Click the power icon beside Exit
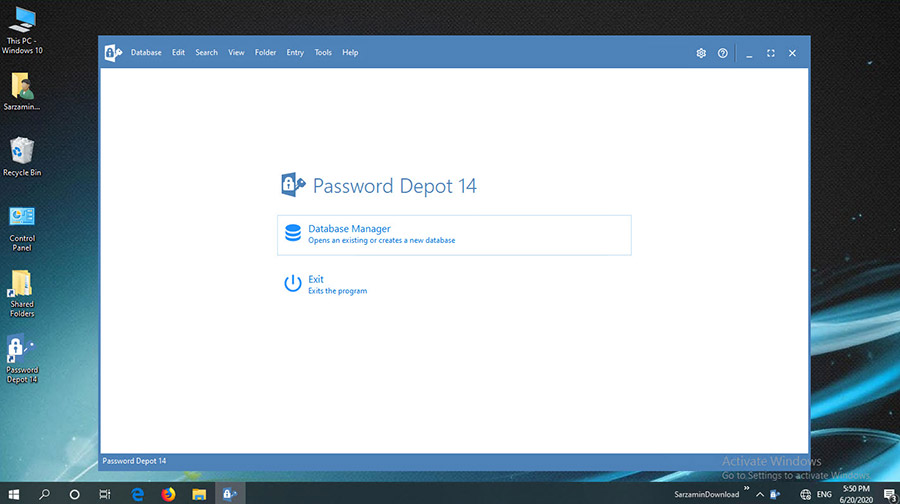Viewport: 900px width, 504px height. click(x=293, y=283)
